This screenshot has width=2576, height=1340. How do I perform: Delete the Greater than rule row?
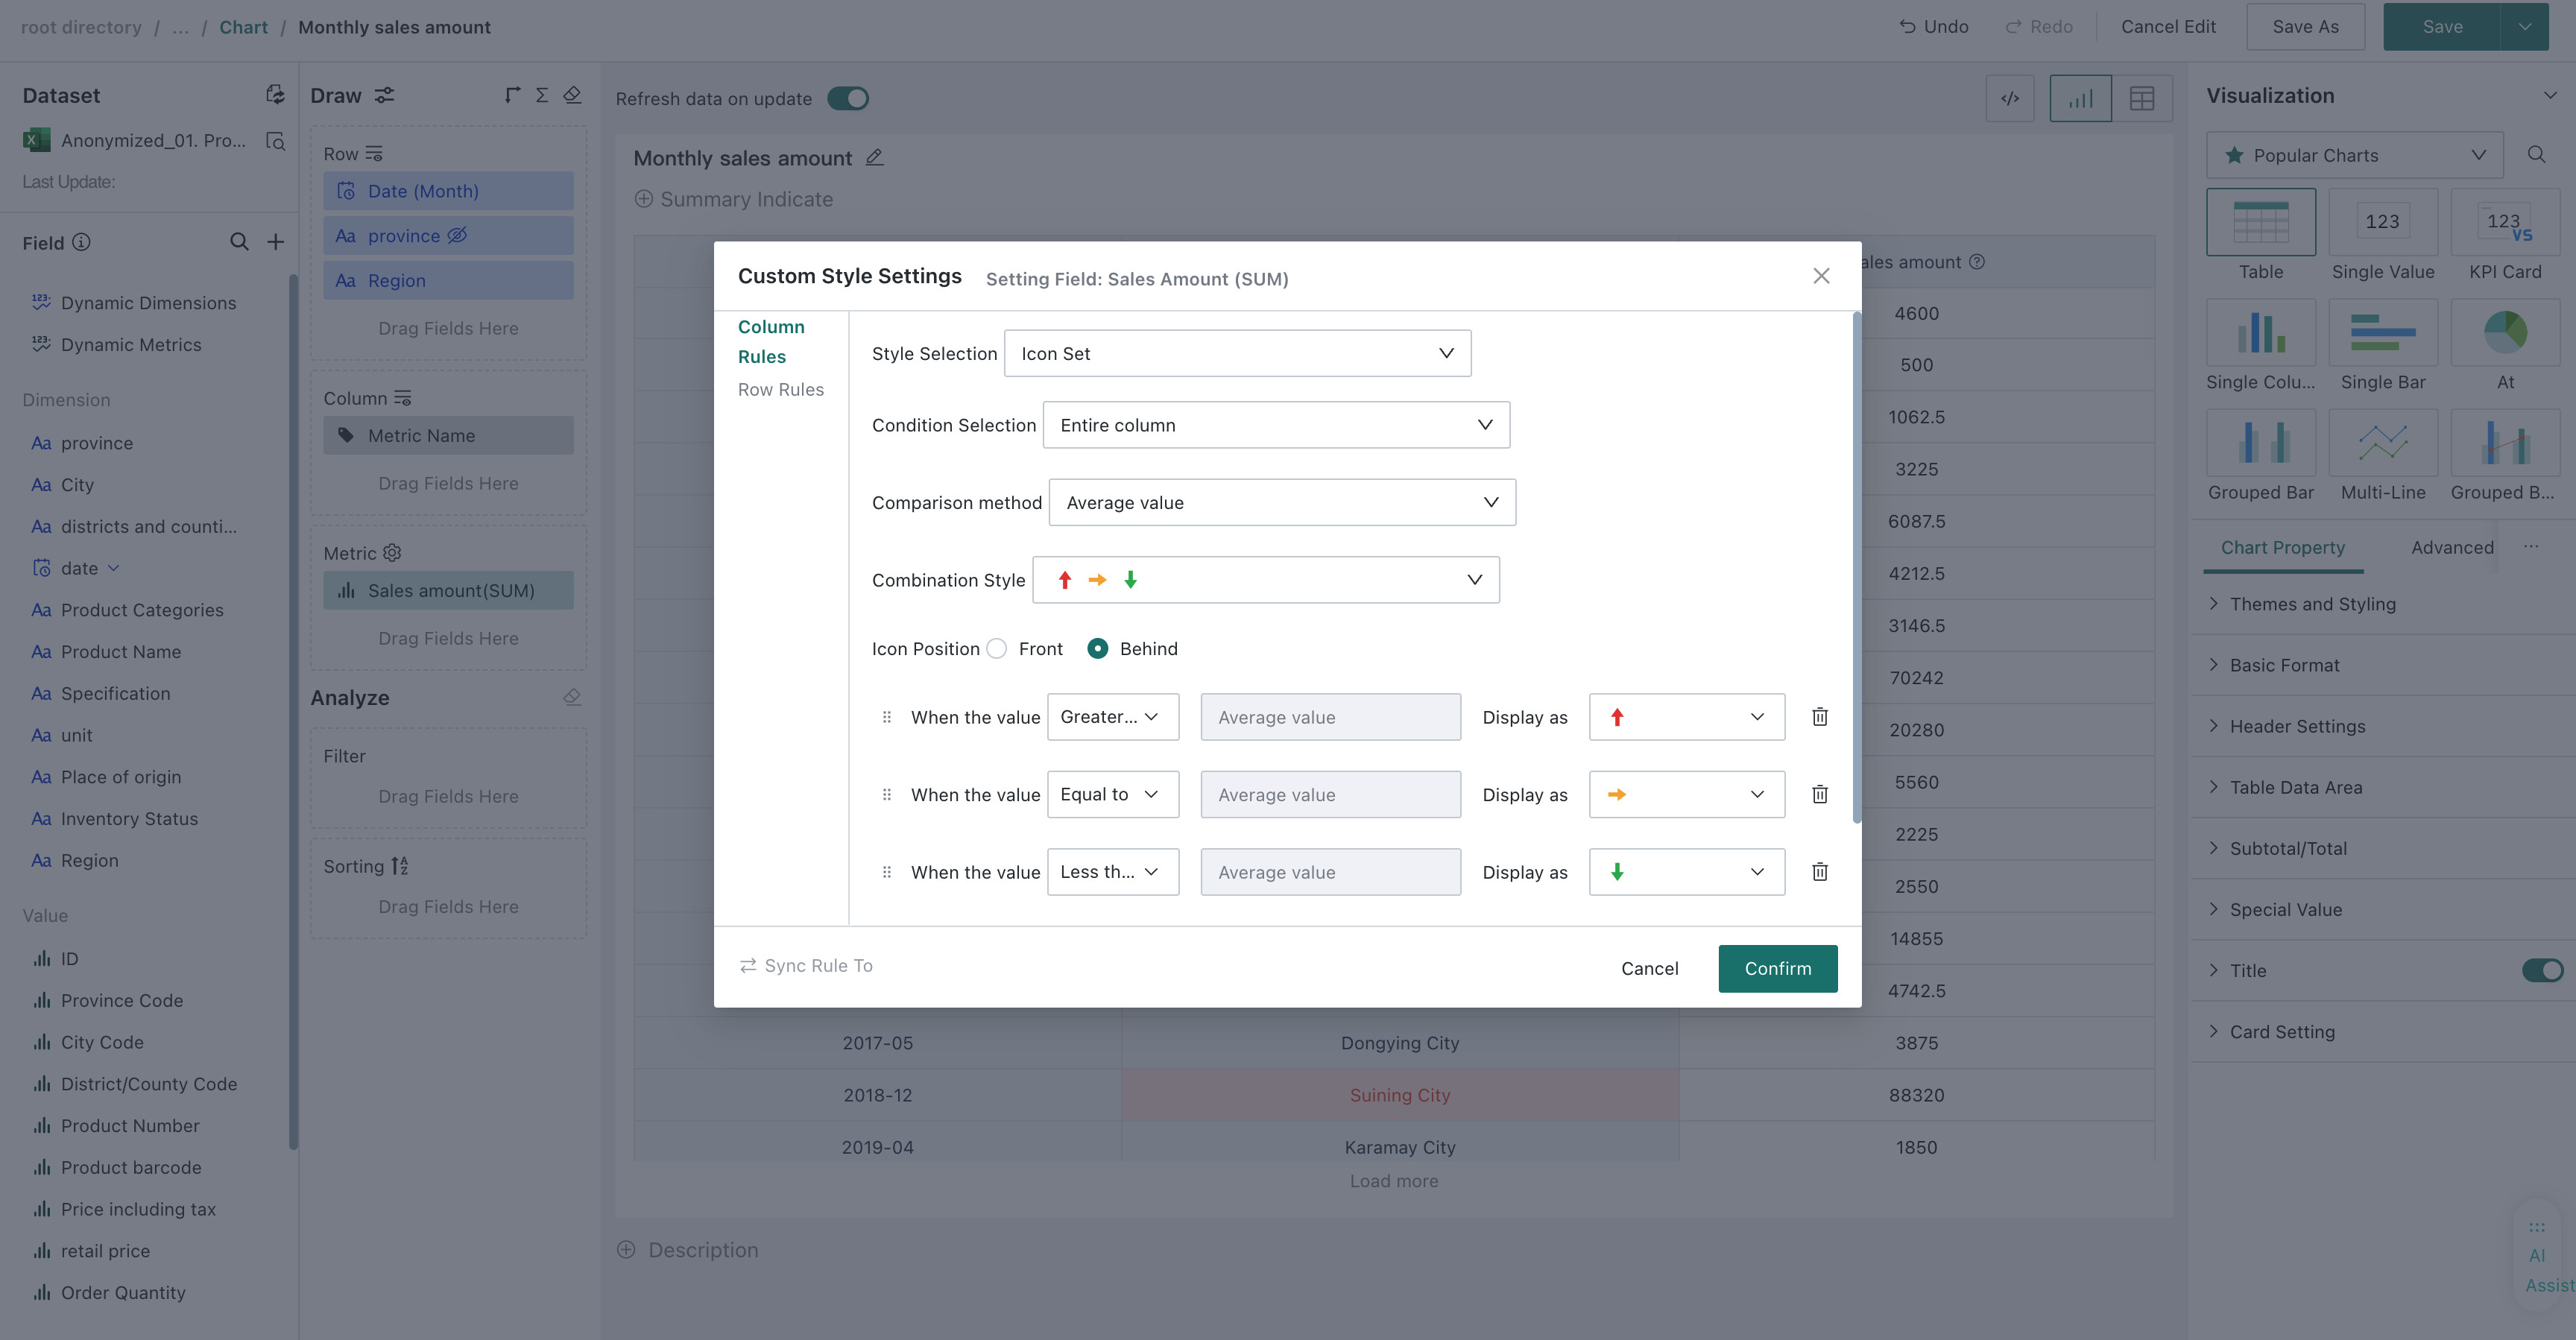pos(1820,717)
